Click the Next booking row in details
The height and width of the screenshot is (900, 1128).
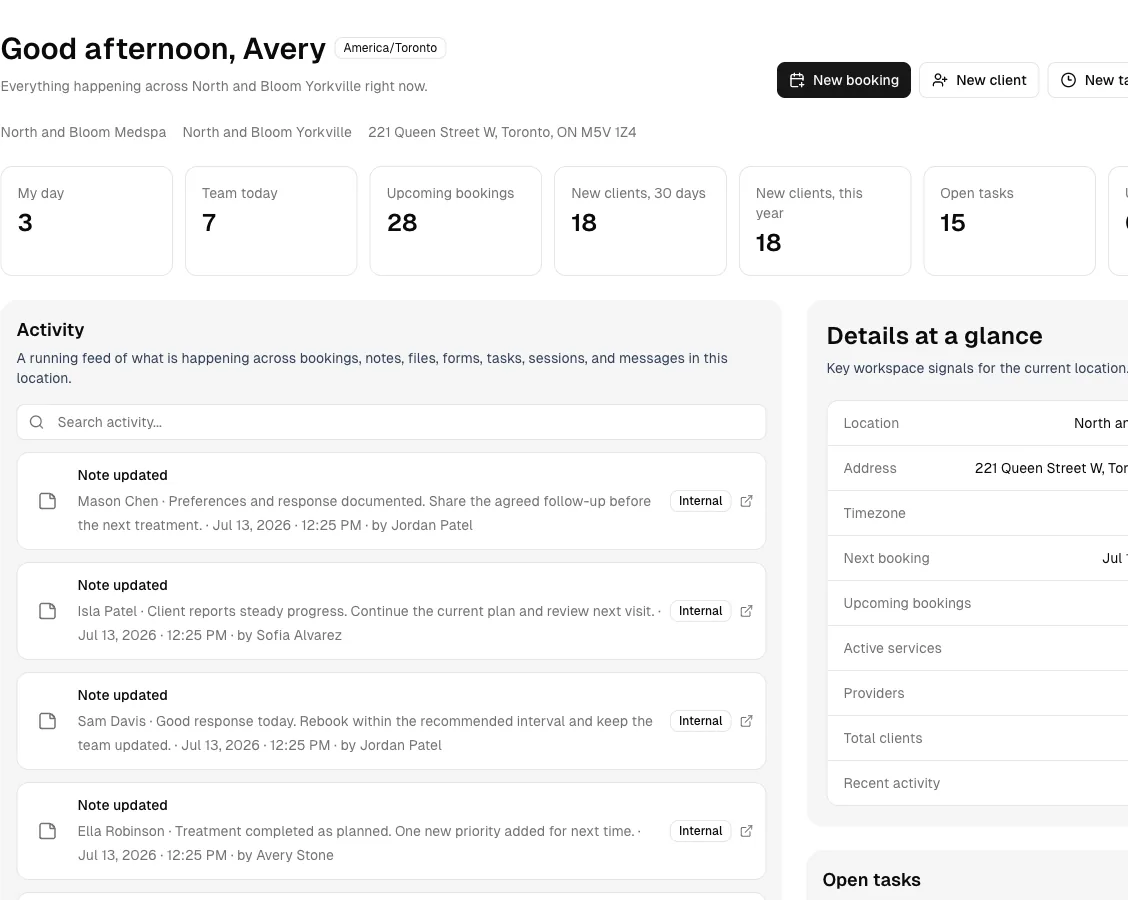[x=978, y=558]
